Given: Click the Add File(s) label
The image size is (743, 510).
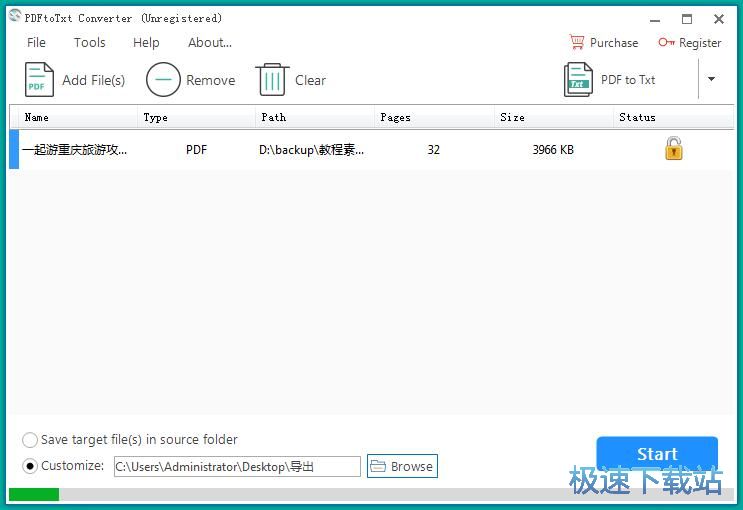Looking at the screenshot, I should pyautogui.click(x=94, y=80).
